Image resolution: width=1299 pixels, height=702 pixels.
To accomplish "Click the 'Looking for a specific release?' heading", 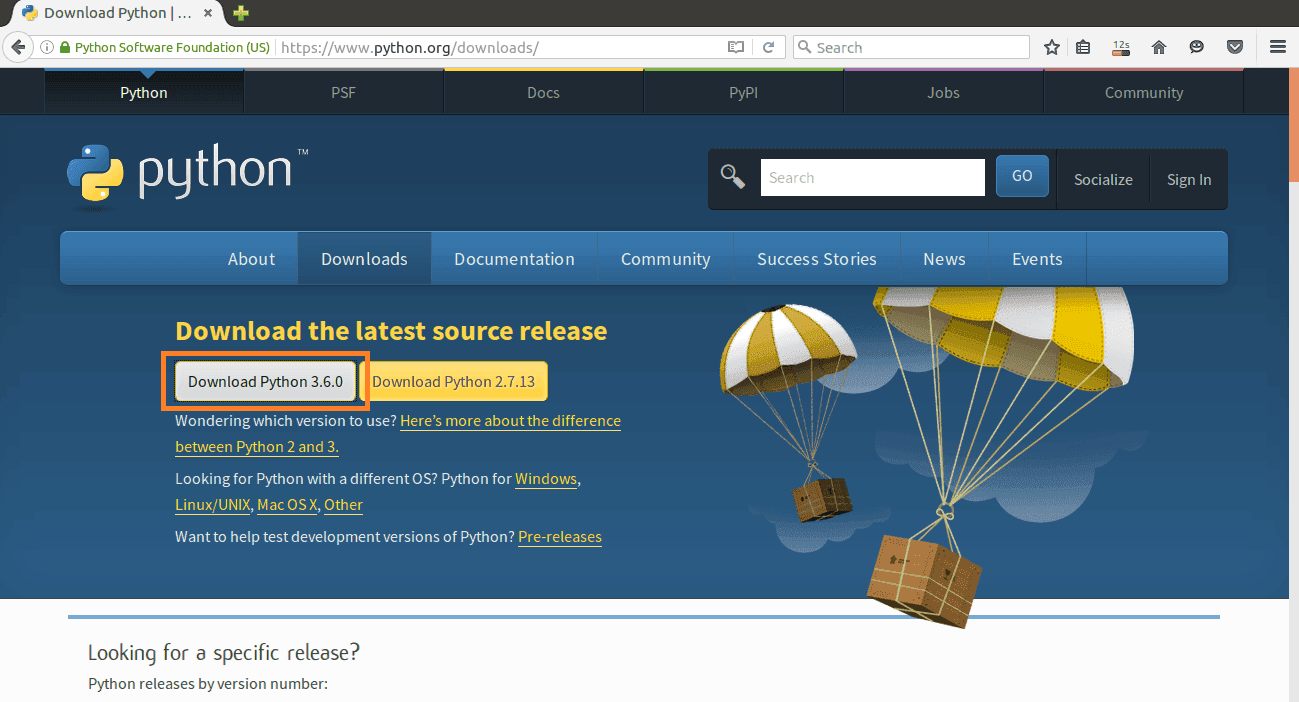I will click(x=224, y=653).
